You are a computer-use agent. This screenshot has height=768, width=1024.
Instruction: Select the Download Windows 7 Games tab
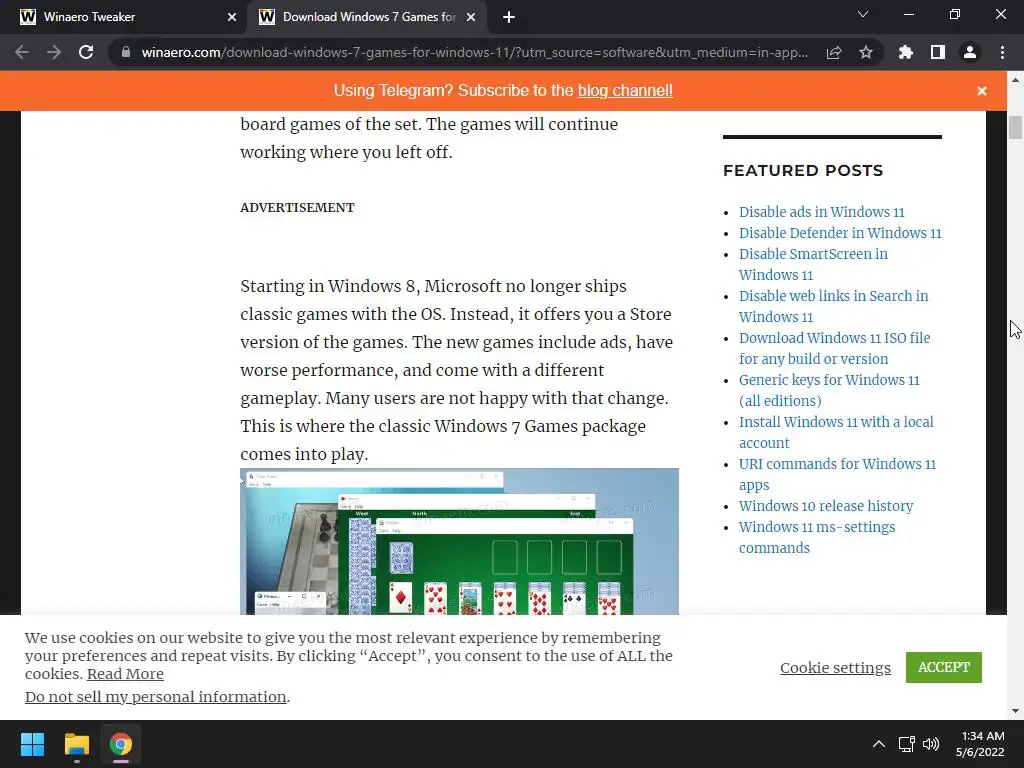click(x=367, y=17)
